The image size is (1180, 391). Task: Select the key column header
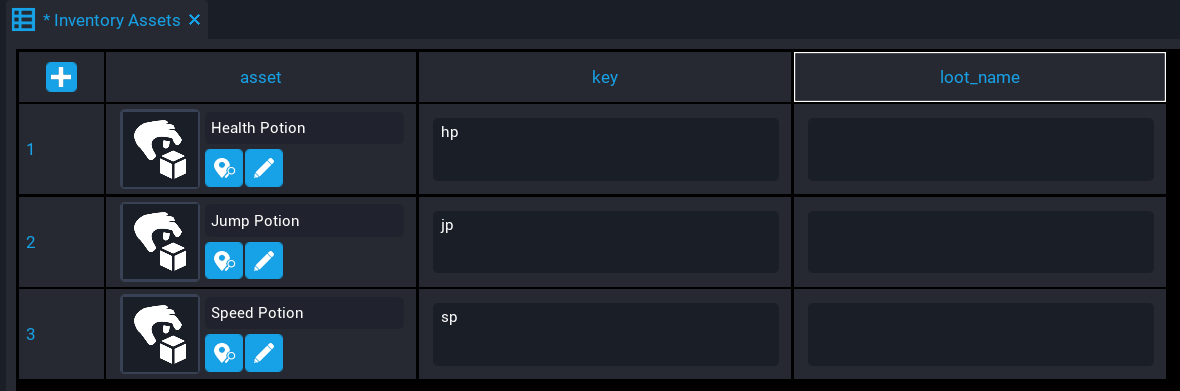(x=605, y=77)
